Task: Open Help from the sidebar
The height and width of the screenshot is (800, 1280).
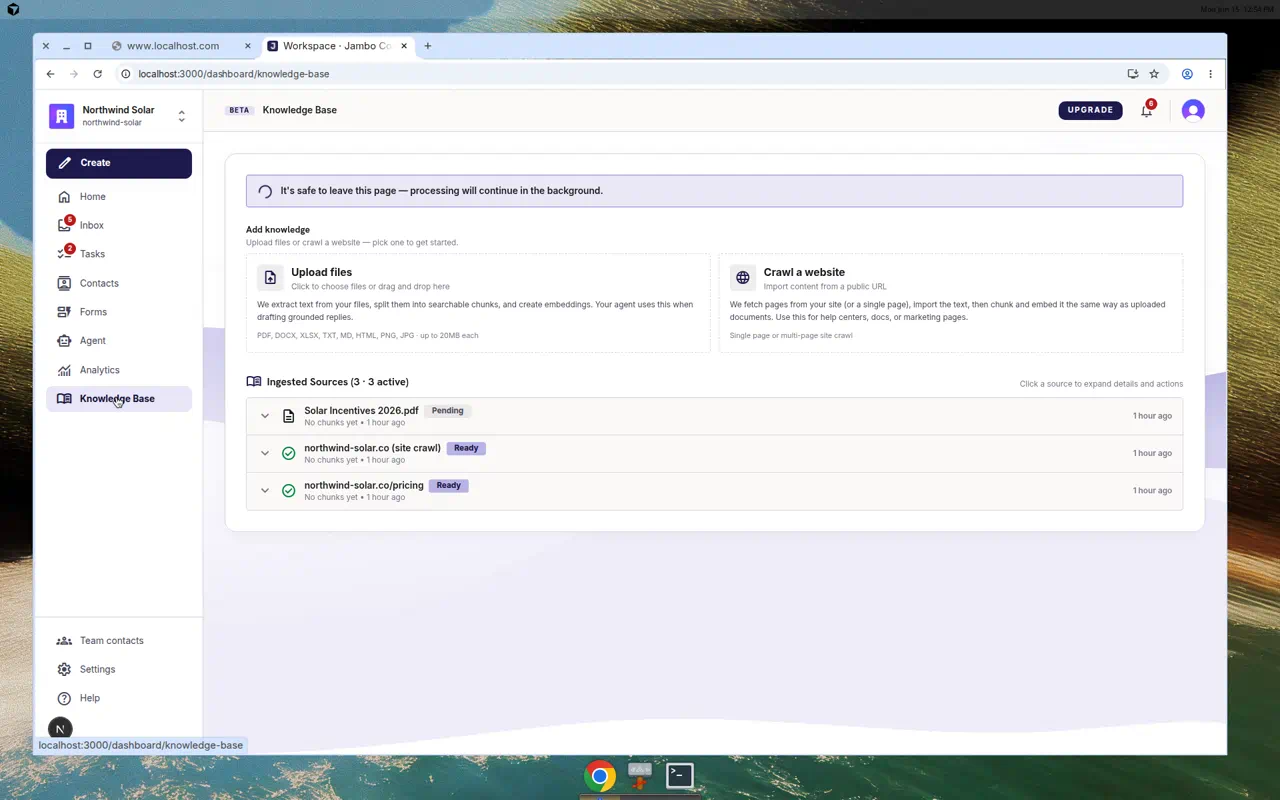Action: coord(119,698)
